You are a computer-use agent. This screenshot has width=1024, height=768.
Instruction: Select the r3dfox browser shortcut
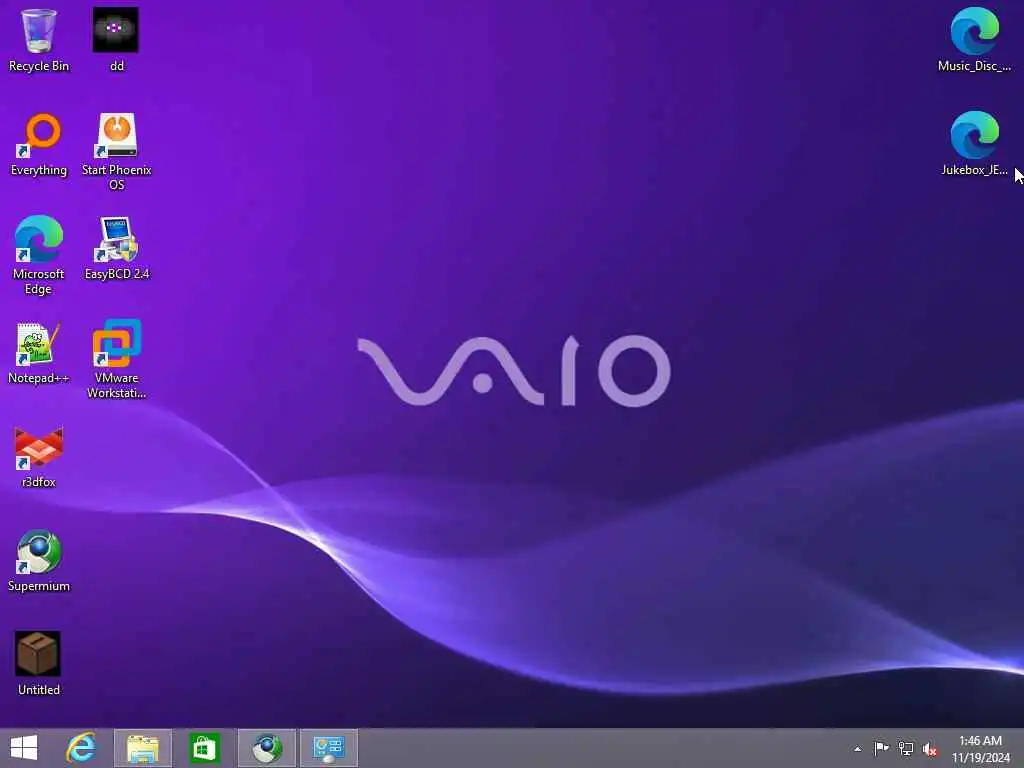coord(39,456)
